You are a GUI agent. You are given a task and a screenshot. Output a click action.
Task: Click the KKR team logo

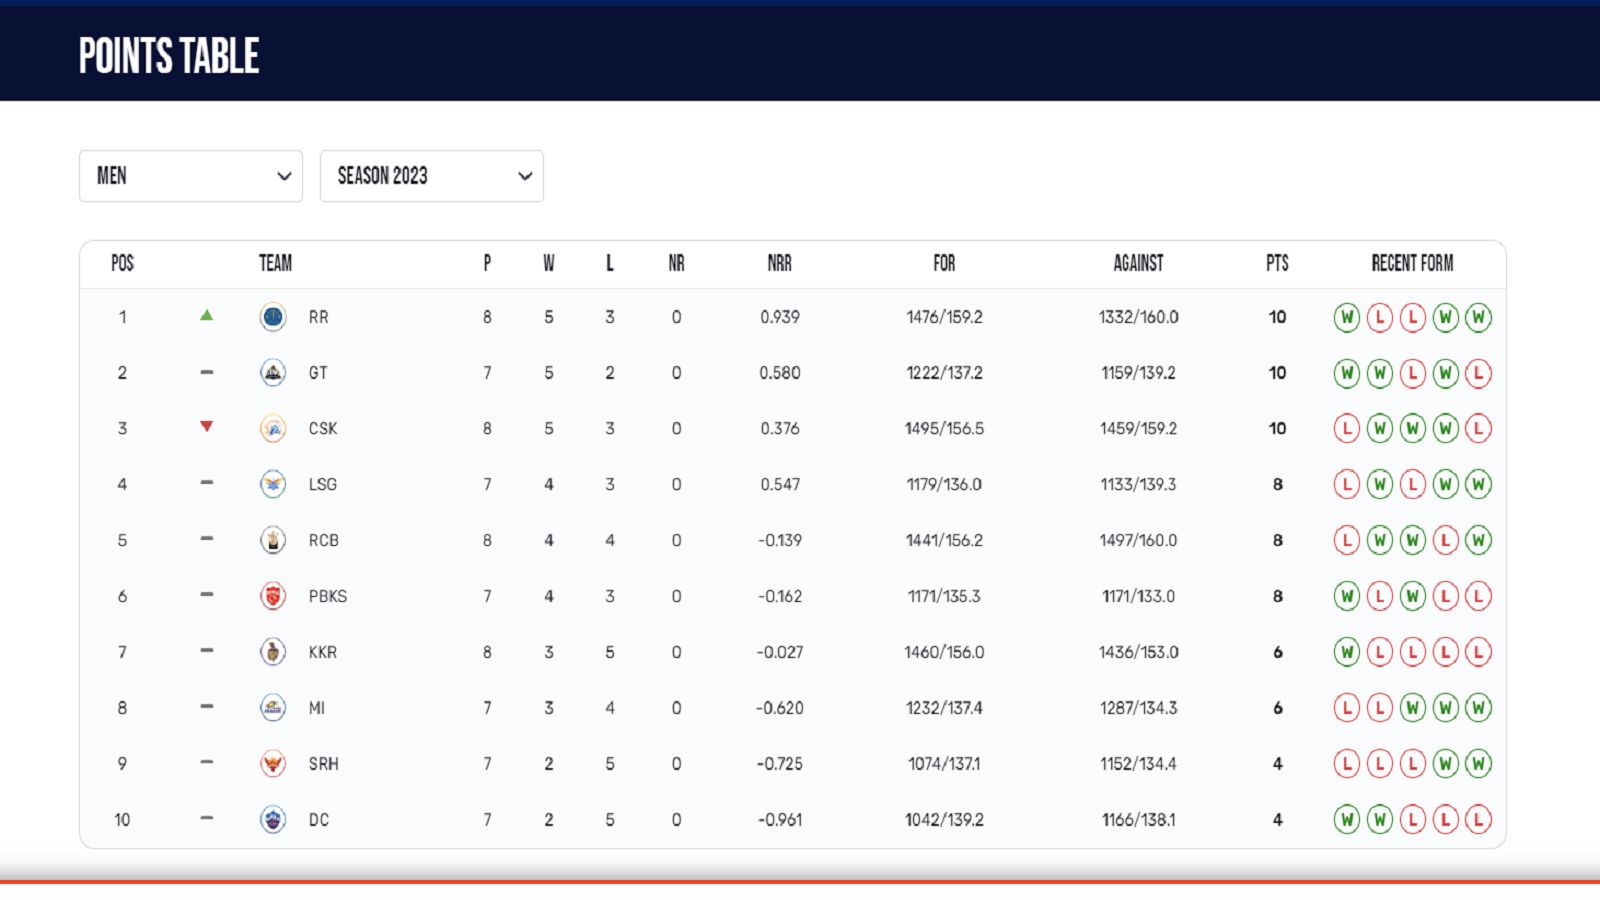pos(272,652)
